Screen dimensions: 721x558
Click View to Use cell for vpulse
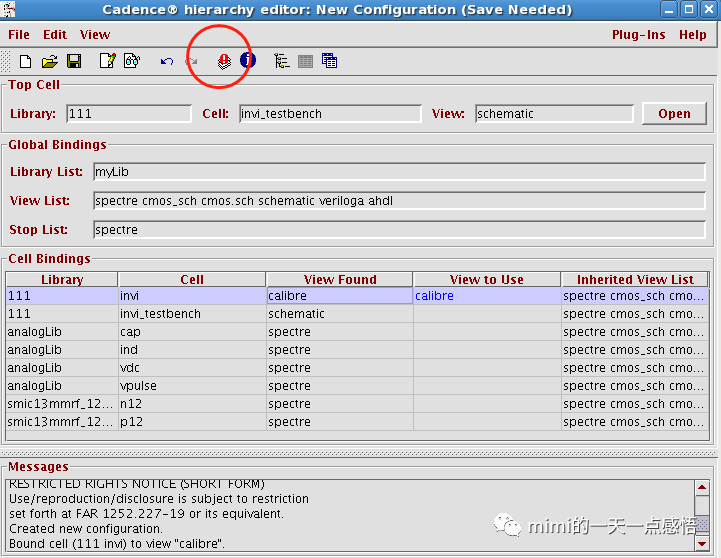pyautogui.click(x=487, y=386)
